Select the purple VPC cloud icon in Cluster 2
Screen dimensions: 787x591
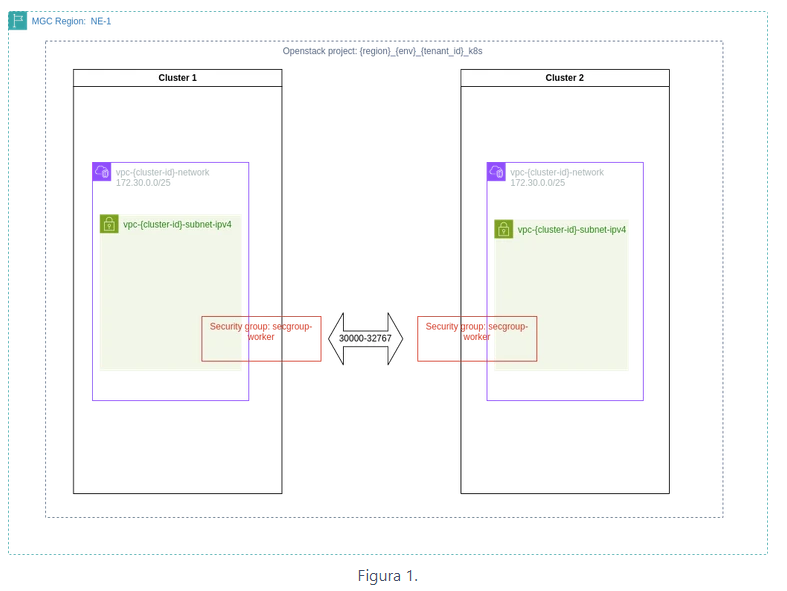[x=497, y=172]
